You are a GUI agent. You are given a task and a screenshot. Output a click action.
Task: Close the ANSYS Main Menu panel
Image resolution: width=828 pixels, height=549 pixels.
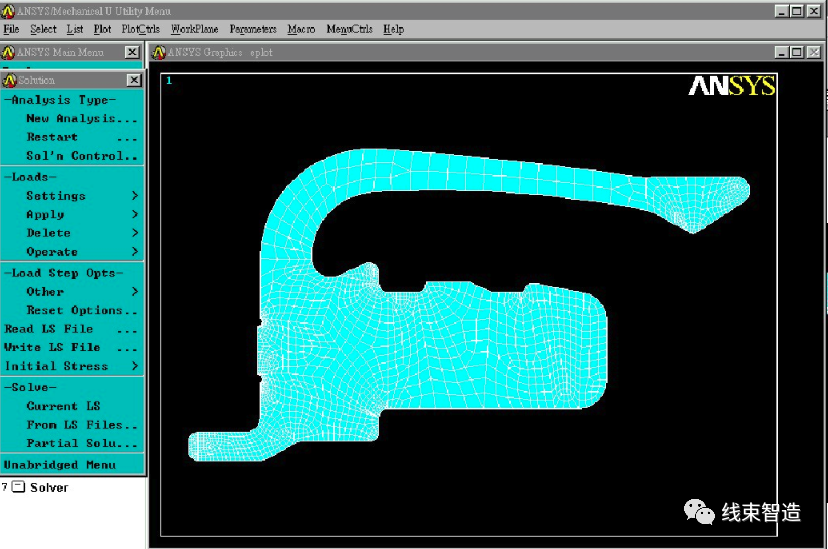pos(132,52)
